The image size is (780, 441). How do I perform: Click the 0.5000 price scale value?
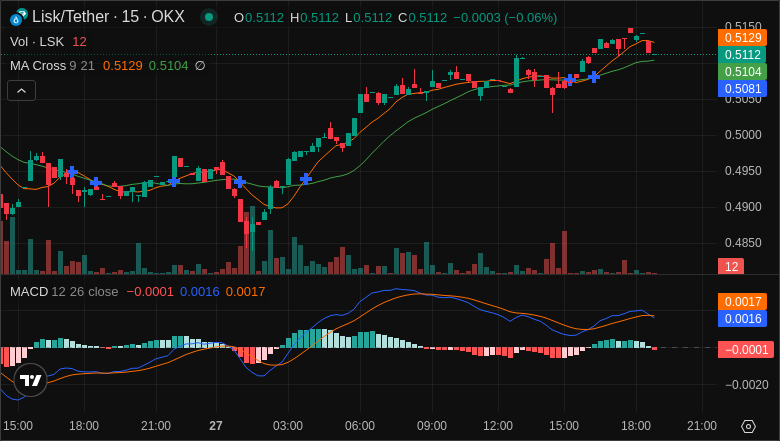(743, 135)
